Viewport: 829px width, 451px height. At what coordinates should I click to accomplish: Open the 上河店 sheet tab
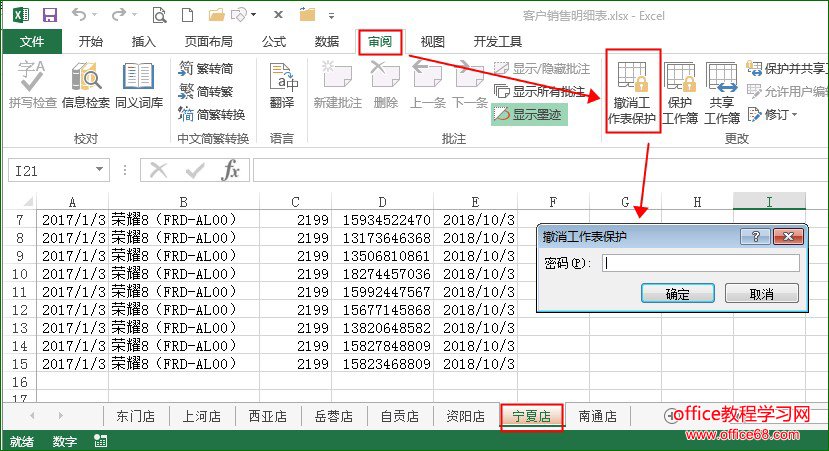(x=202, y=417)
